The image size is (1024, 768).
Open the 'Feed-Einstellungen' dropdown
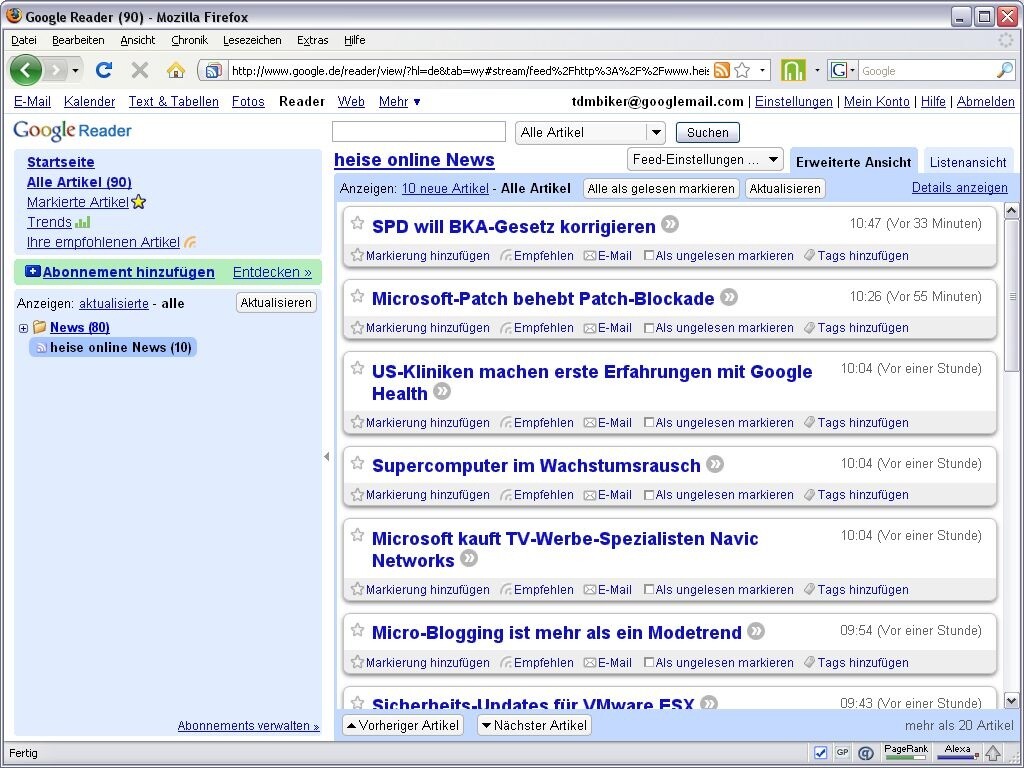(704, 158)
